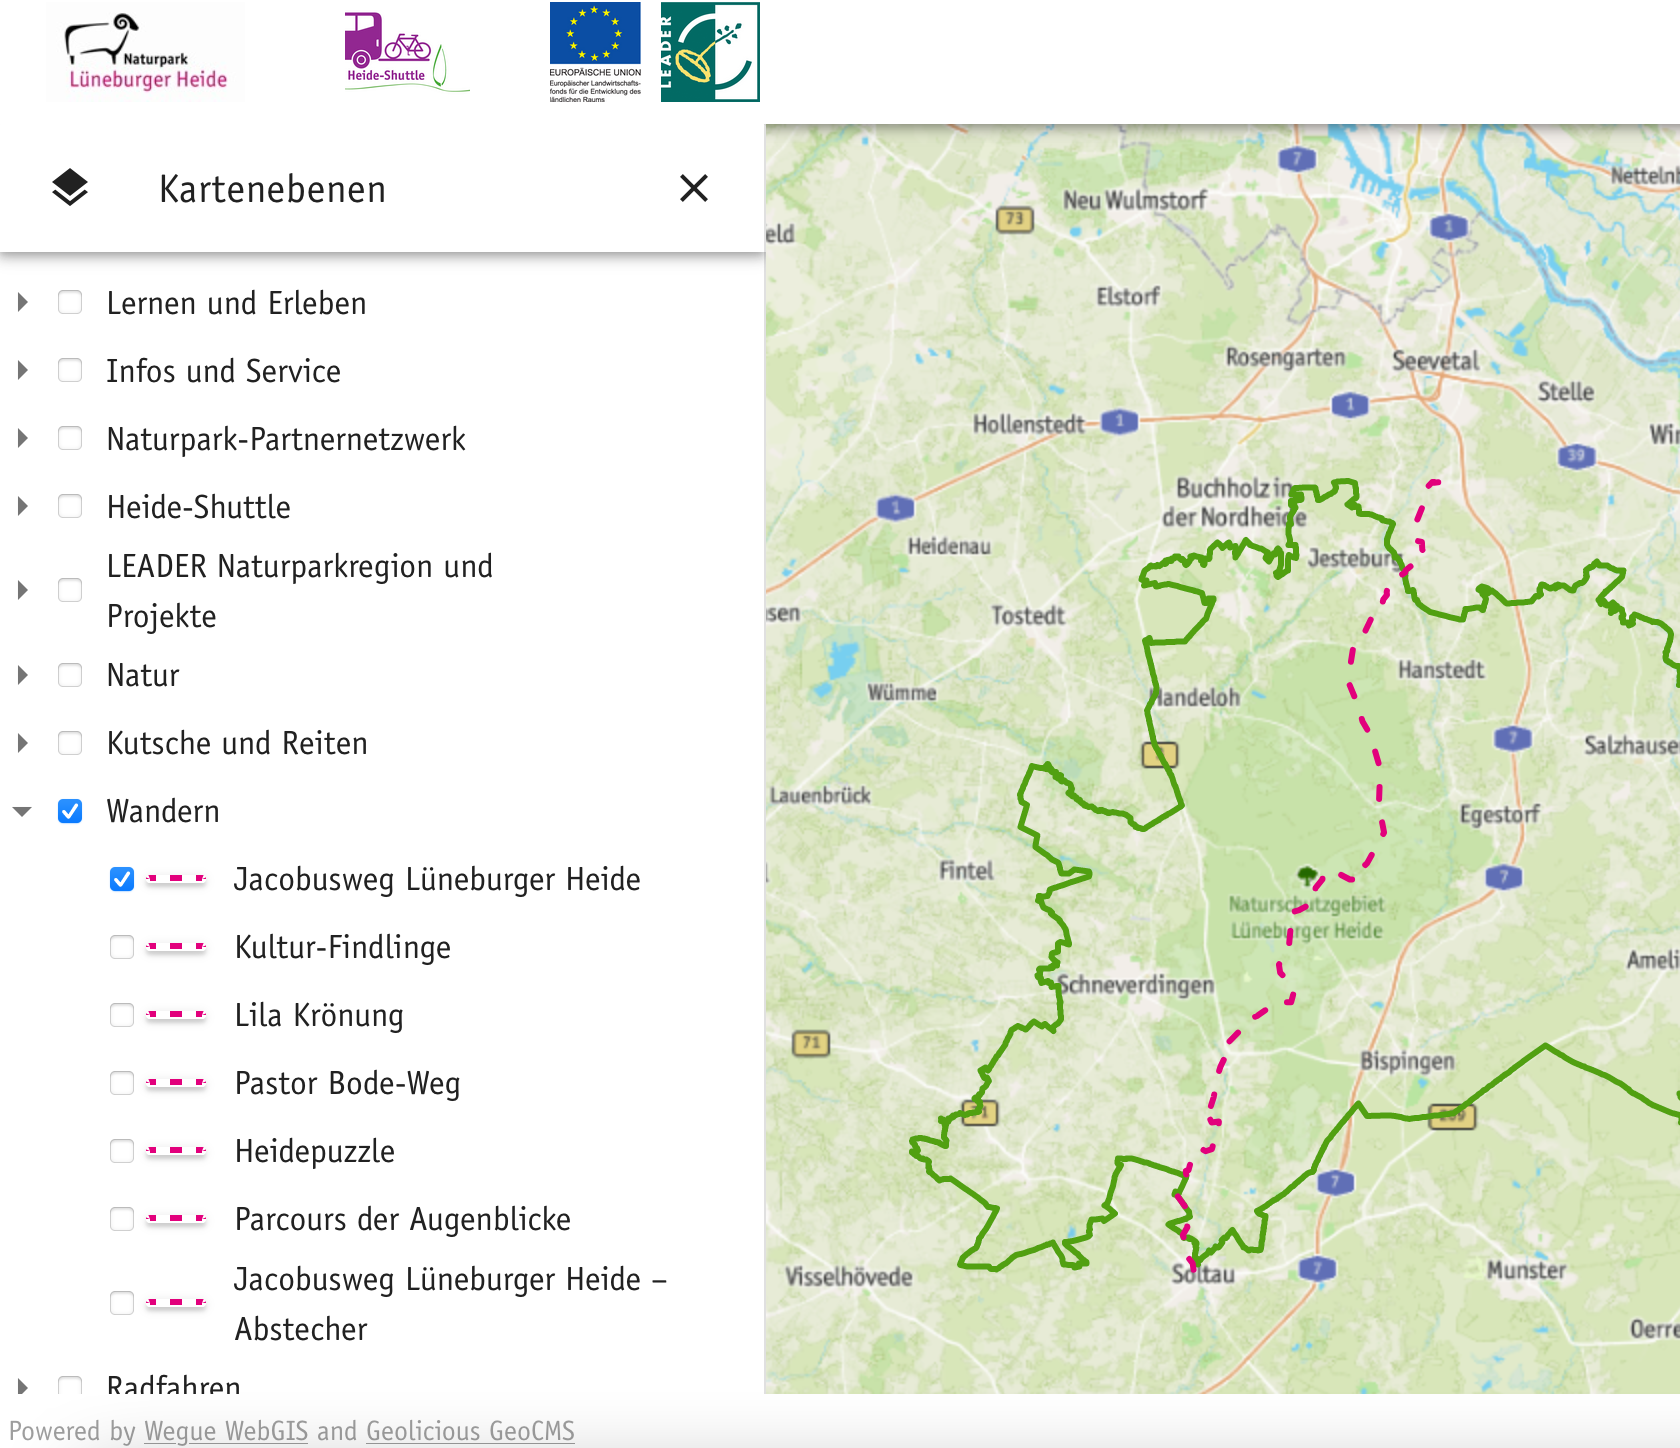Open the Heide-Shuttle logo
The width and height of the screenshot is (1680, 1448).
click(x=406, y=52)
